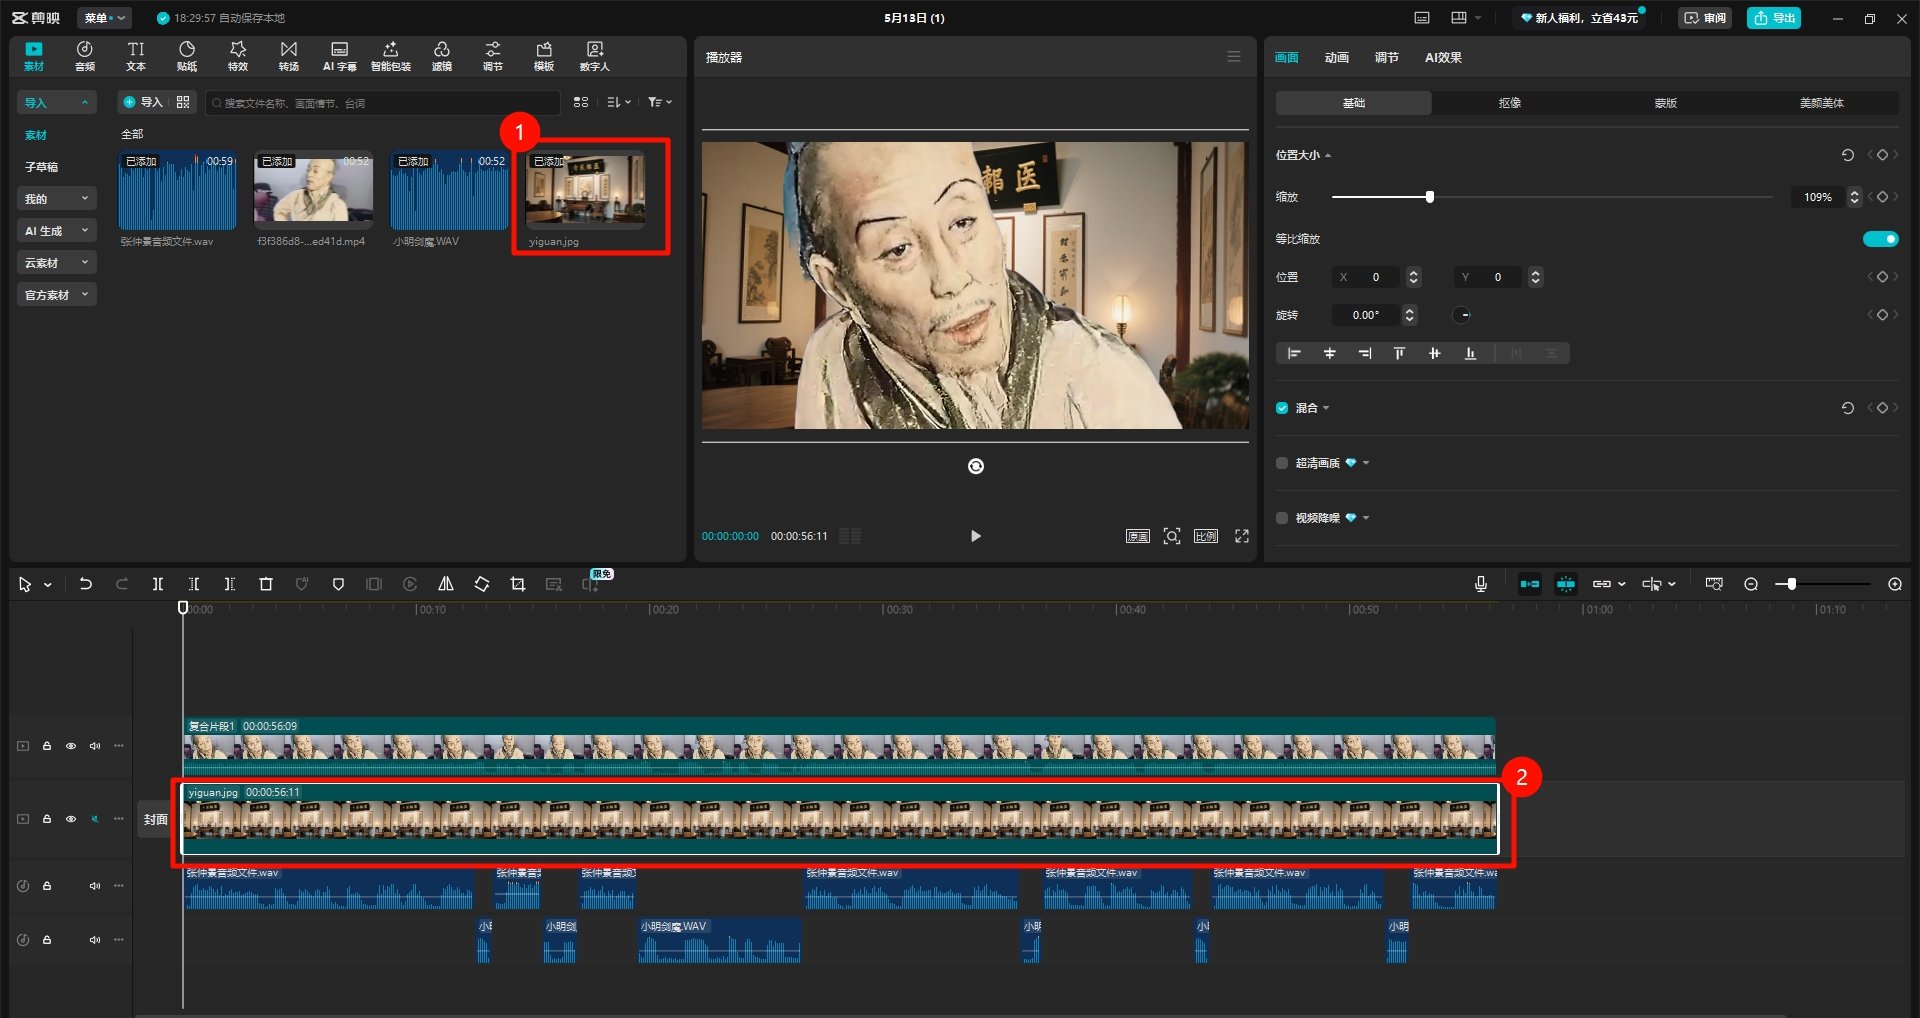Screen dimensions: 1920x1018
Task: Expand the 云素材 cloud material section
Action: click(x=56, y=263)
